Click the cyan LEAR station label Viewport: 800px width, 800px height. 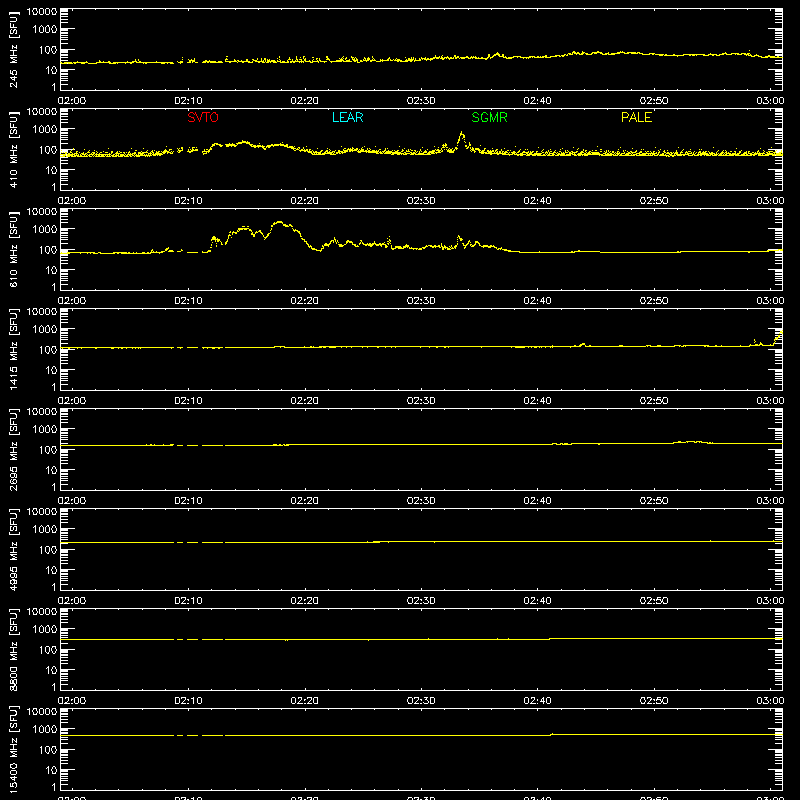click(347, 117)
